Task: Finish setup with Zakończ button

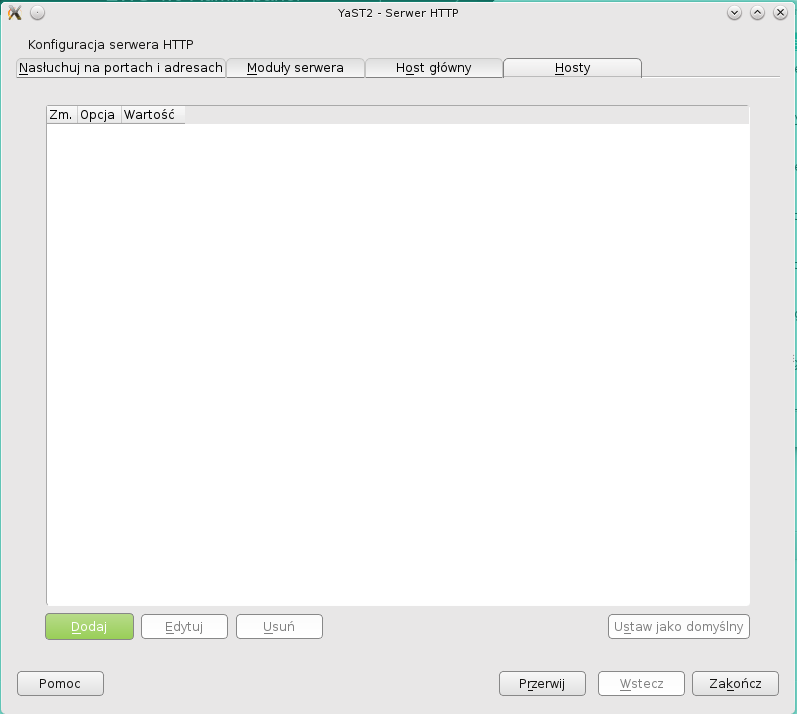Action: point(735,683)
